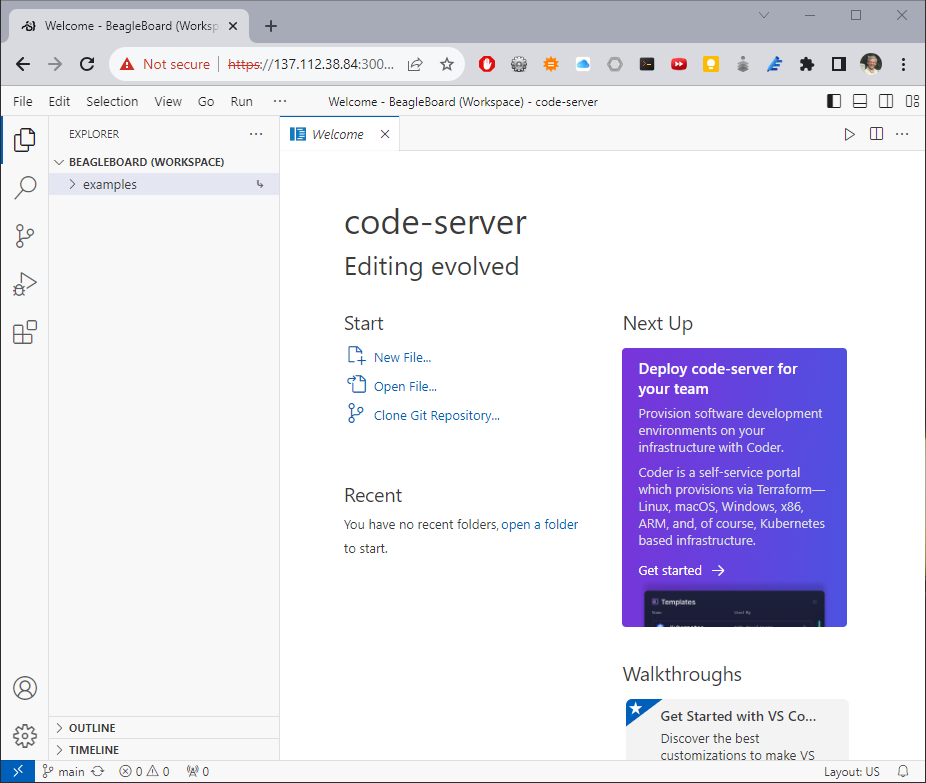This screenshot has width=926, height=783.
Task: Toggle the bottom Panel visibility
Action: click(860, 101)
